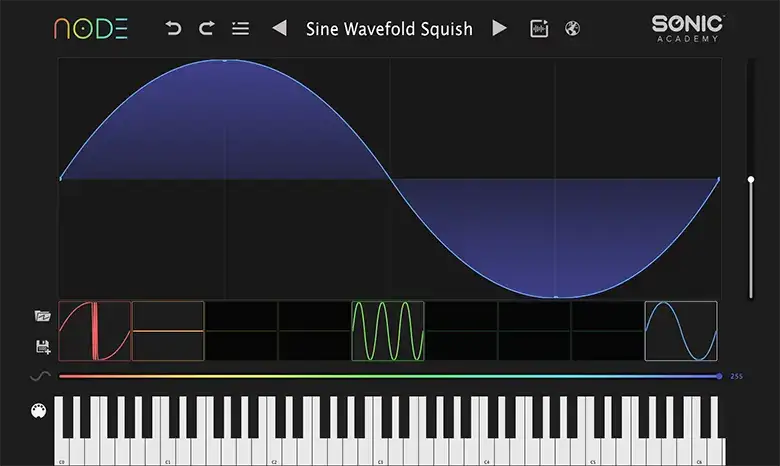Viewport: 780px width, 466px height.
Task: Select the red wavefold waveform slot
Action: pos(95,331)
